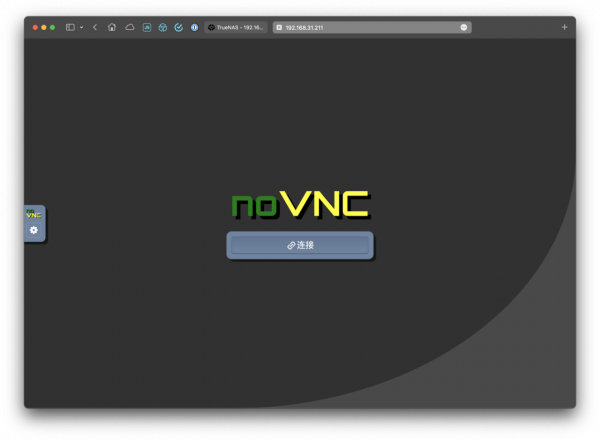The image size is (600, 440).
Task: Open the 1Password extension icon
Action: [194, 27]
